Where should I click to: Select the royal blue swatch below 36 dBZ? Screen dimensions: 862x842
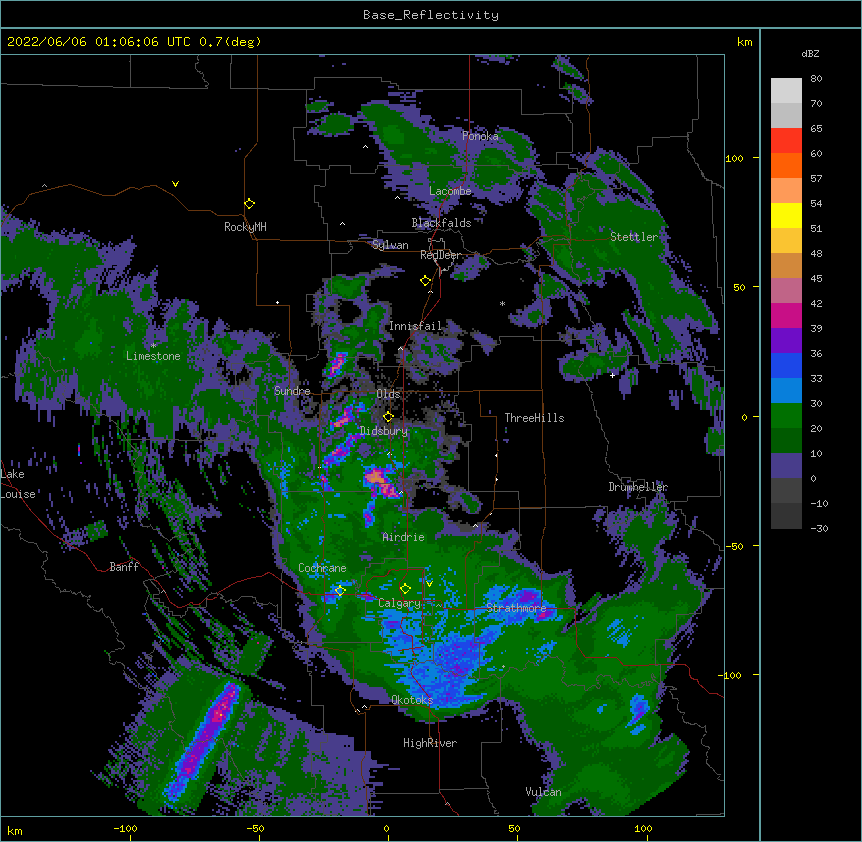pyautogui.click(x=786, y=365)
